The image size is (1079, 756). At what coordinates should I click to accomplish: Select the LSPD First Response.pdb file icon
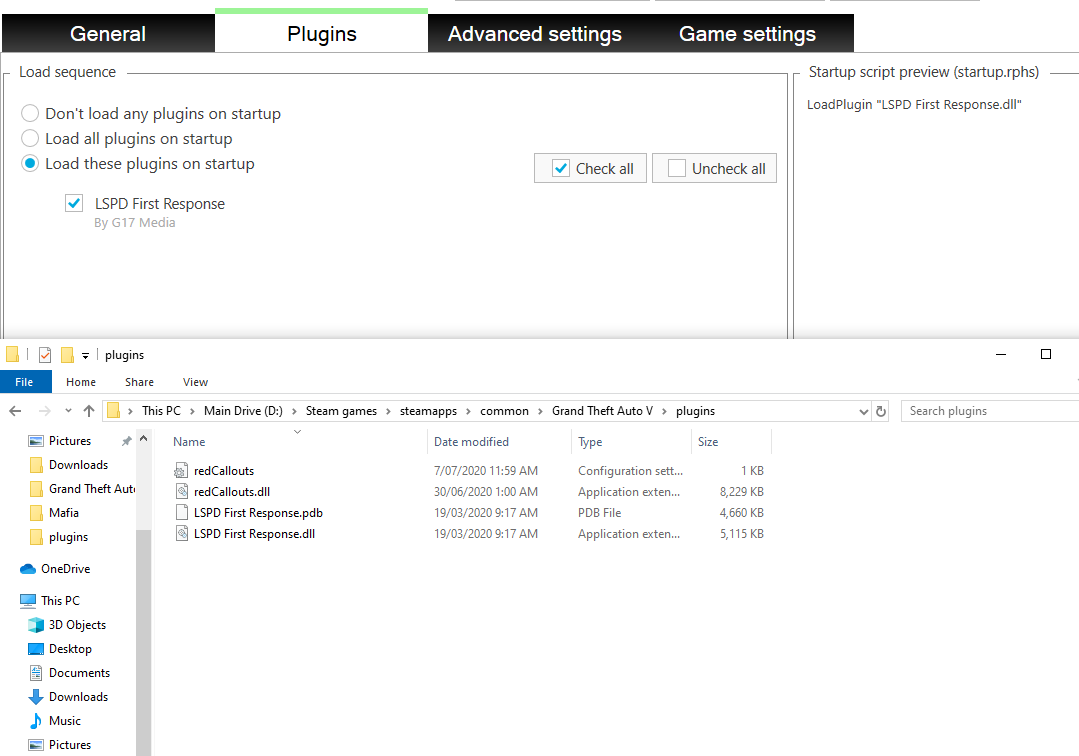point(181,512)
